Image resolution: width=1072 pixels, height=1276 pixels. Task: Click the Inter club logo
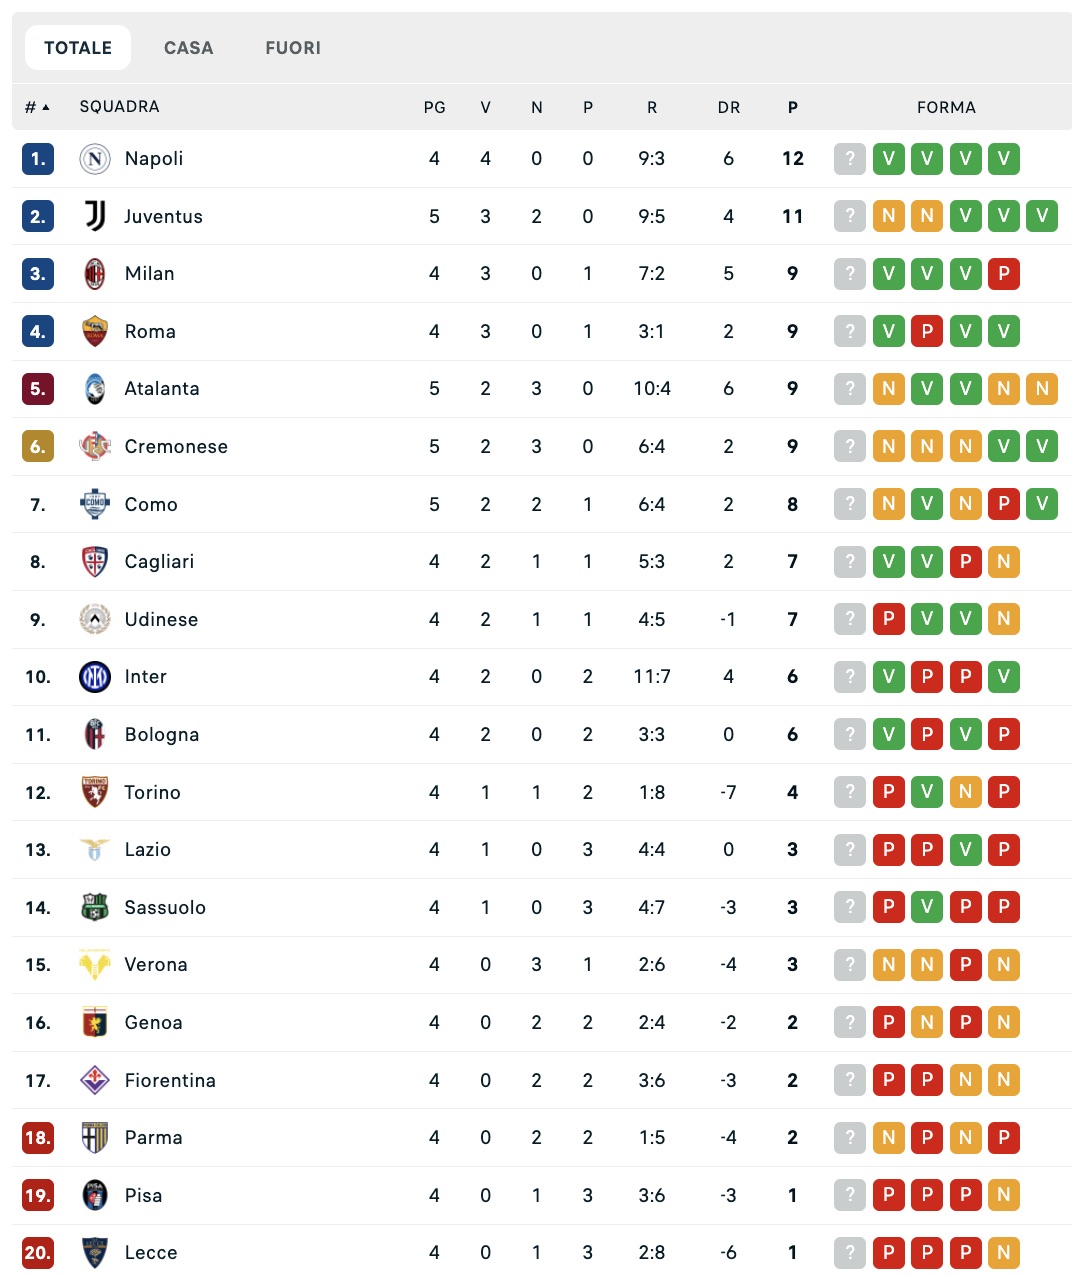(95, 677)
